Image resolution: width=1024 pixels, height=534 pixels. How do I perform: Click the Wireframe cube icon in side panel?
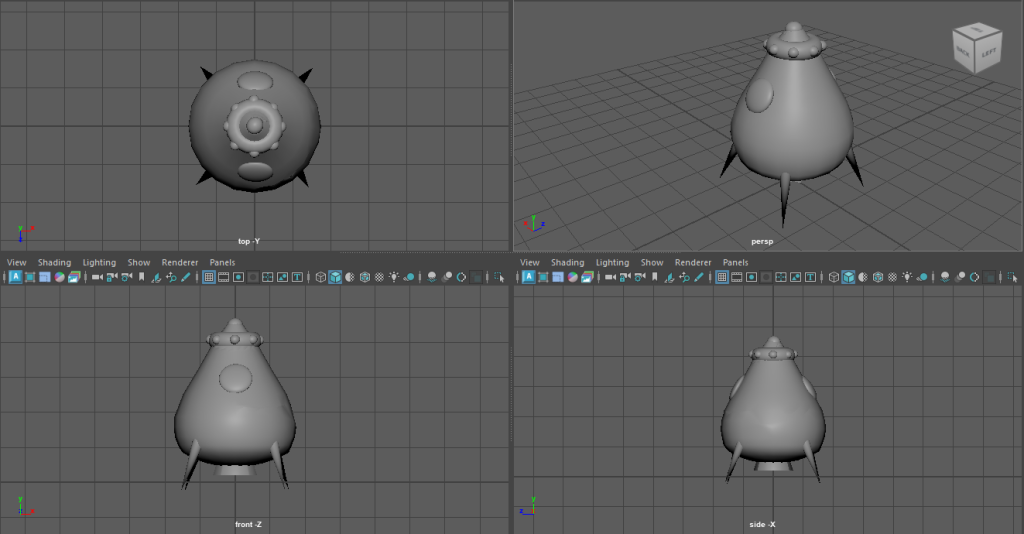point(833,277)
